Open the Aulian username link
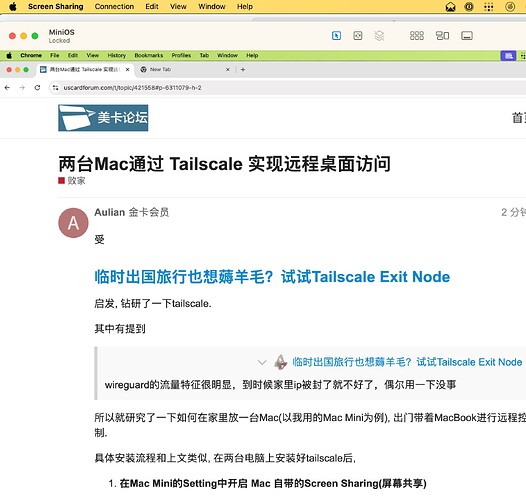526x500 pixels. (x=110, y=212)
